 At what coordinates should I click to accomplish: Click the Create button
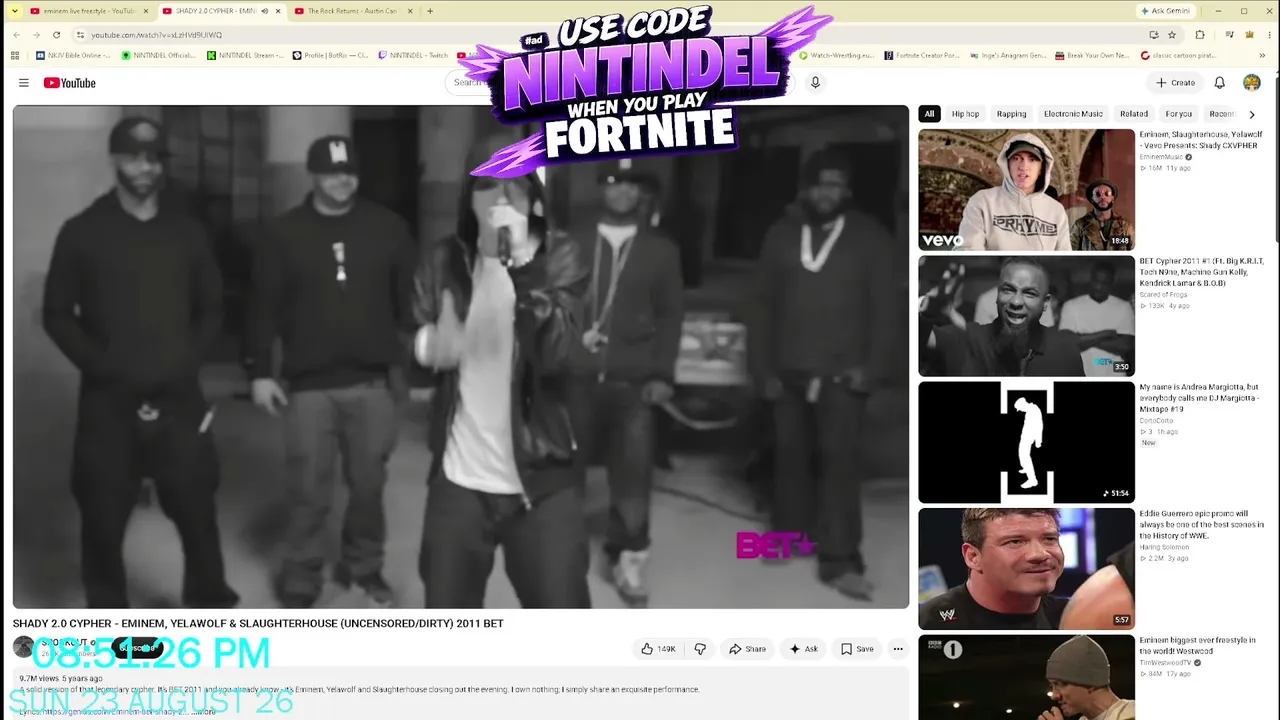point(1176,83)
